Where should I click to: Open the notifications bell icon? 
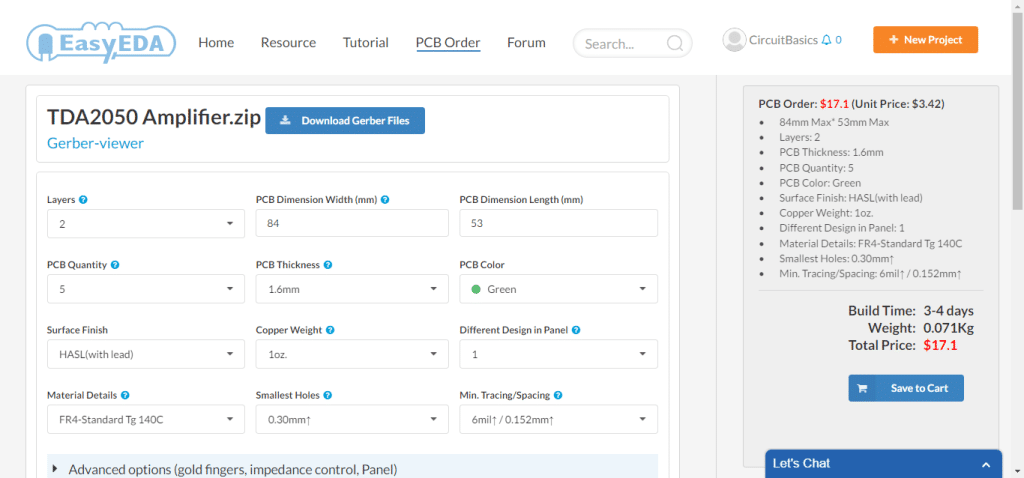[x=826, y=40]
